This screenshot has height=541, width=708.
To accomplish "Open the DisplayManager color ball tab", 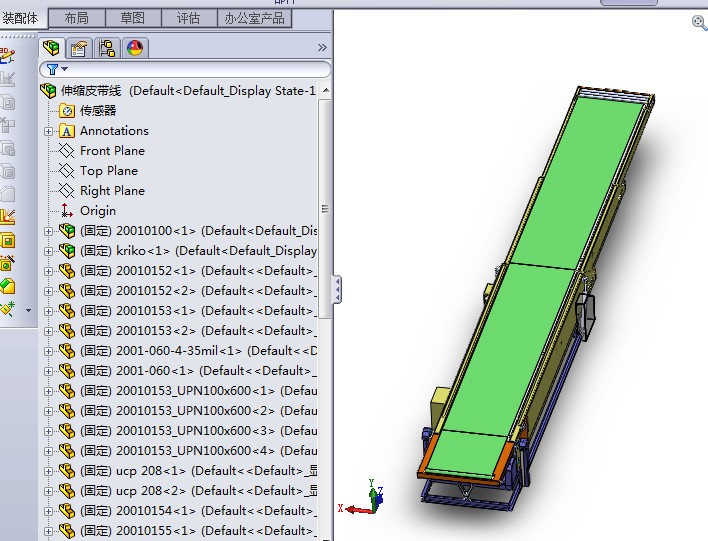I will point(135,48).
